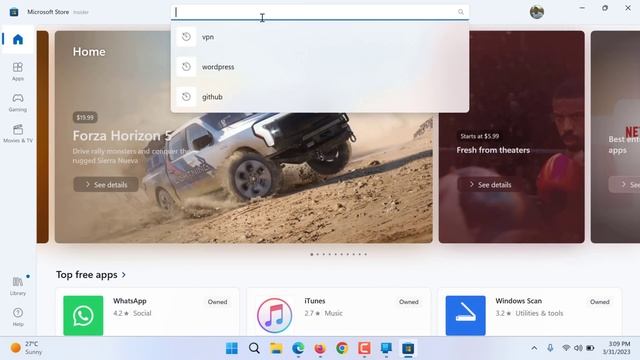The width and height of the screenshot is (640, 360).
Task: Open File Explorer from taskbar
Action: click(276, 348)
